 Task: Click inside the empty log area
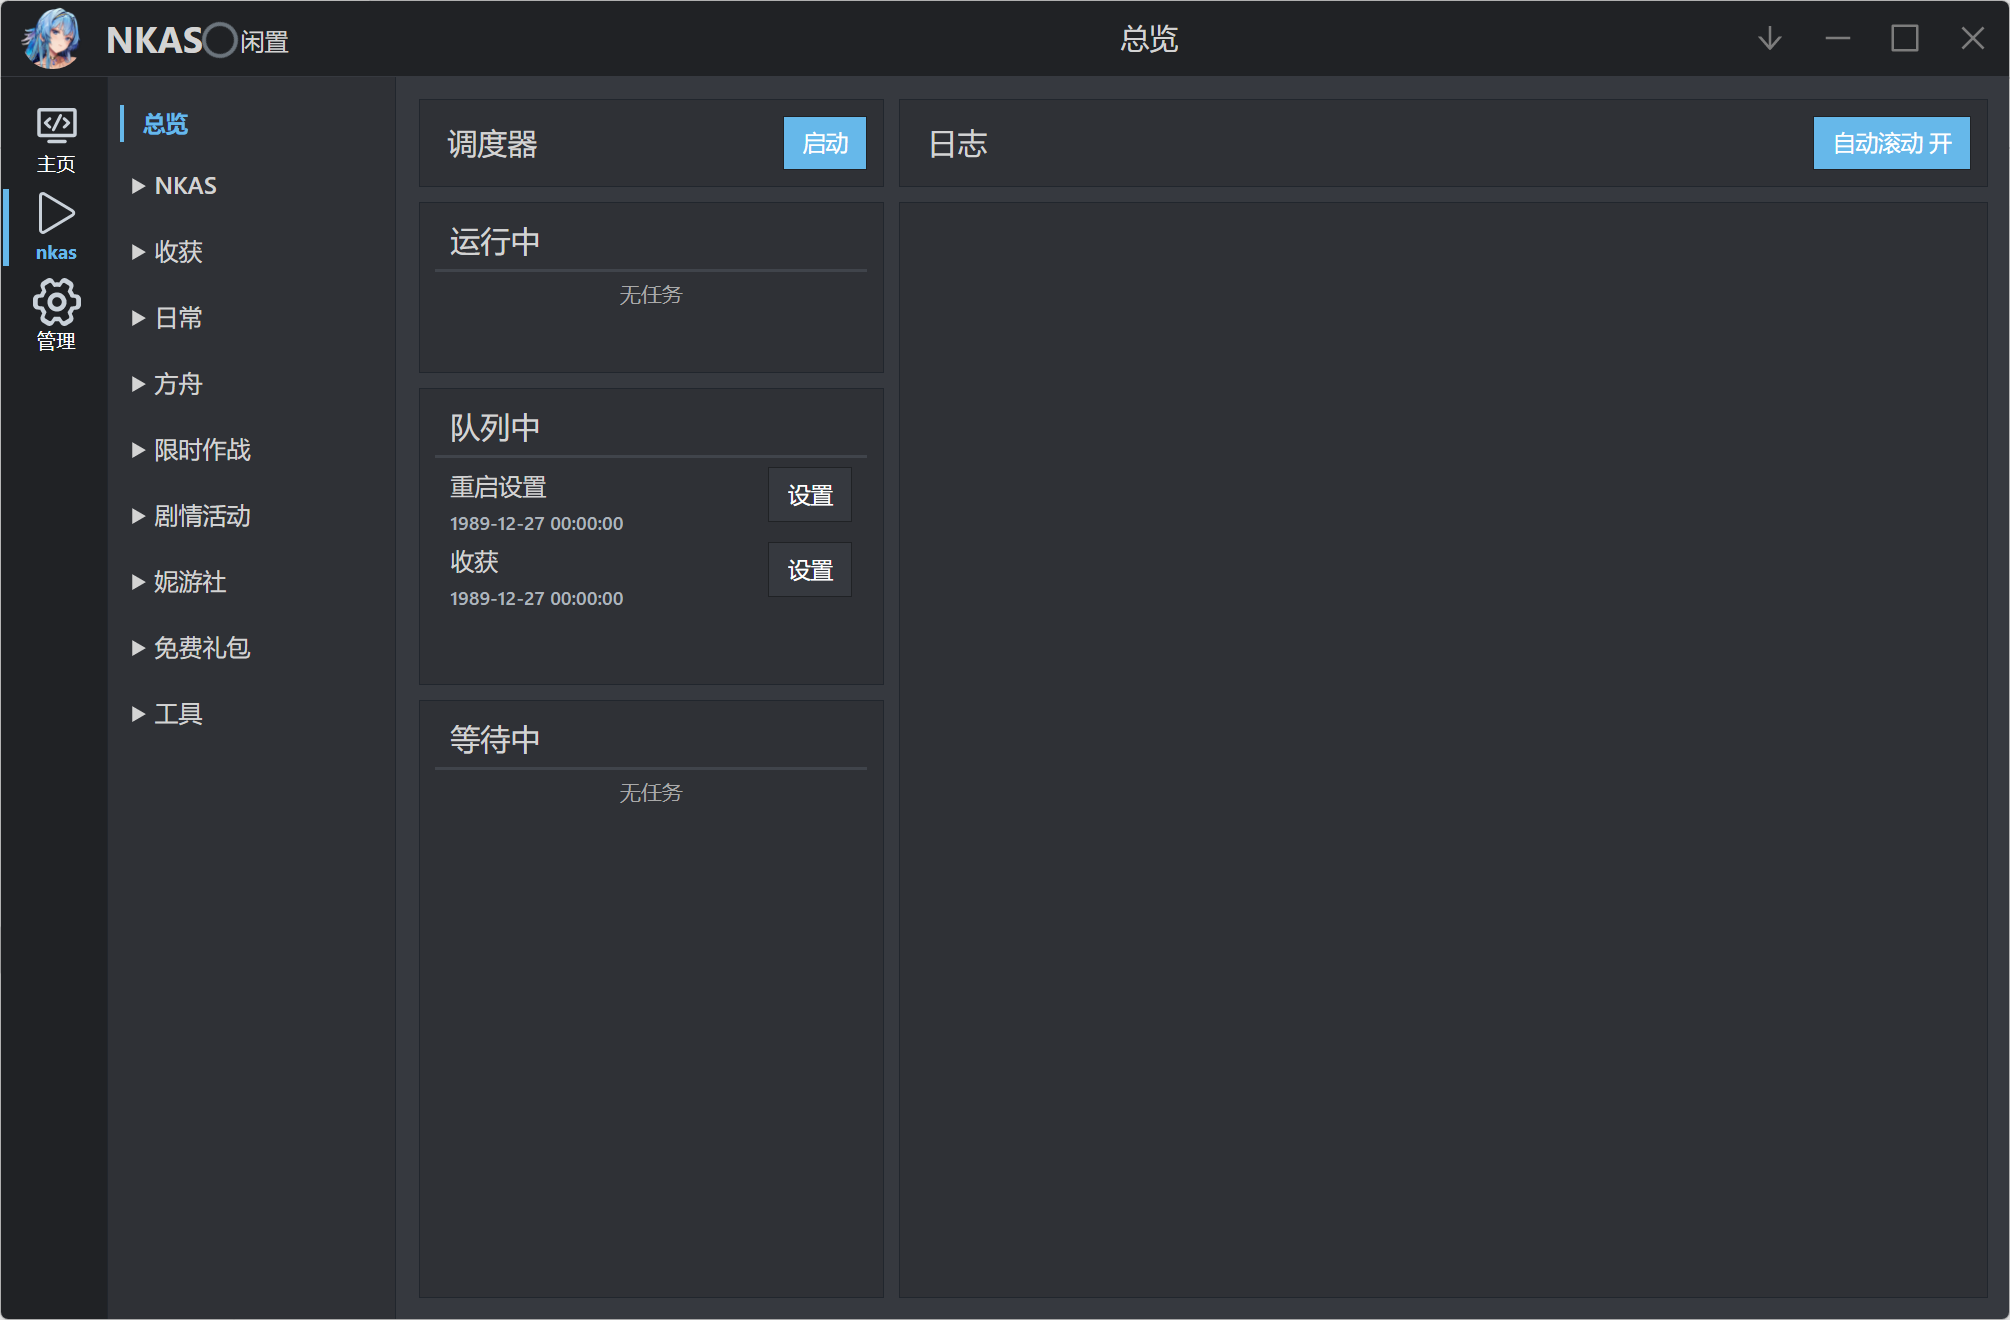pyautogui.click(x=1442, y=750)
